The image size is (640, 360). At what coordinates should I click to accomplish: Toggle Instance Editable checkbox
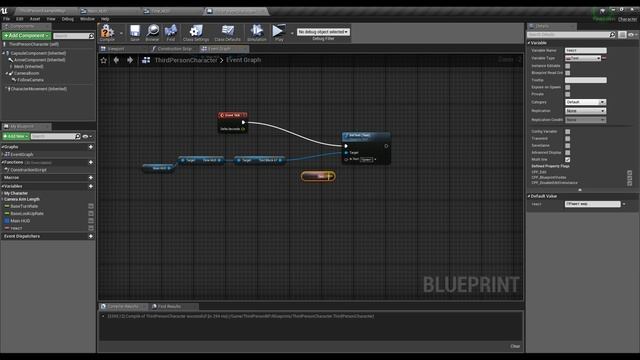(x=567, y=66)
